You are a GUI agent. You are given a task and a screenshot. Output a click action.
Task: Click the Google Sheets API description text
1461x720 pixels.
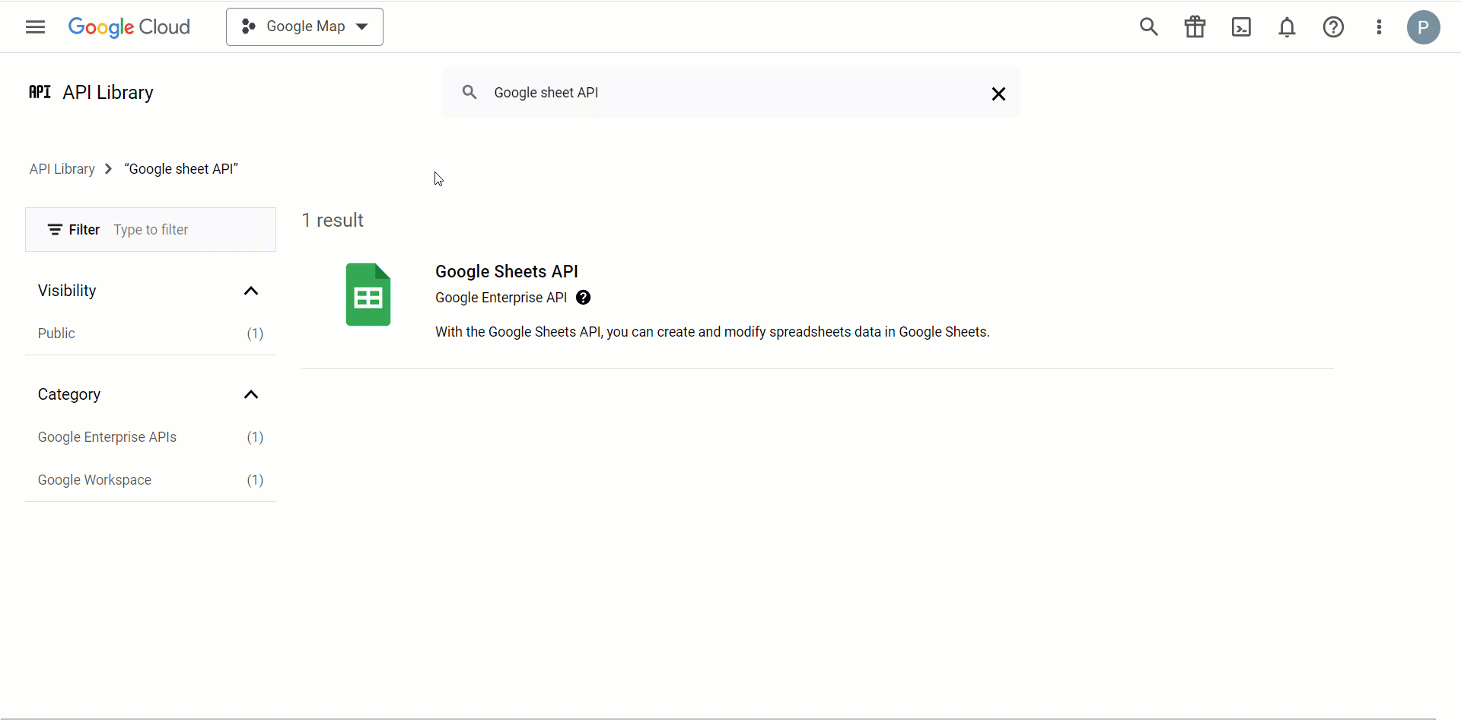(x=712, y=332)
